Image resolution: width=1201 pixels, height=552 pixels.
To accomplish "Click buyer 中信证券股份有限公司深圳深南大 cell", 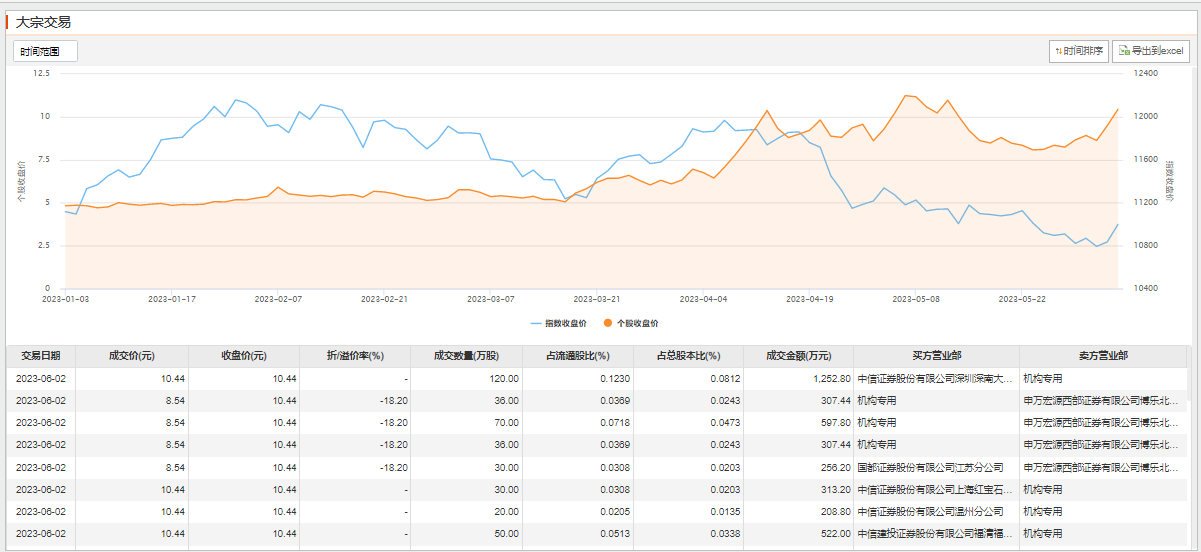I will pos(936,379).
